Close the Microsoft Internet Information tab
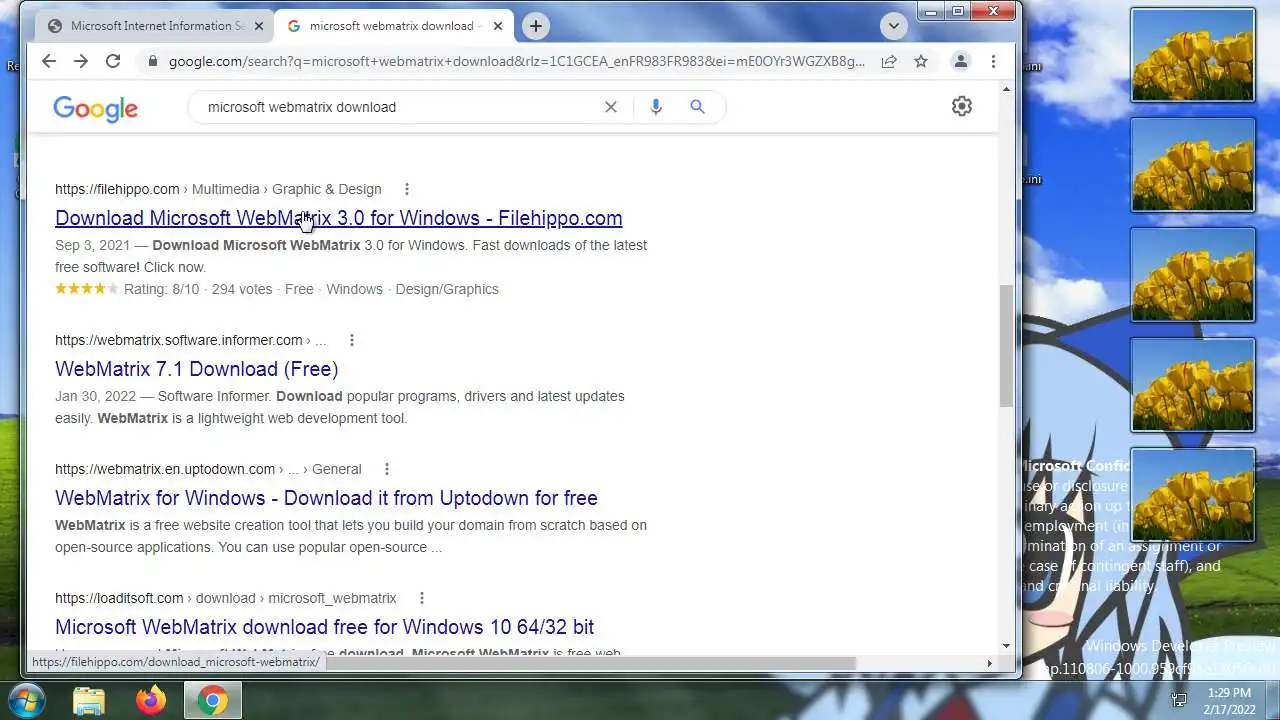1280x720 pixels. (259, 26)
